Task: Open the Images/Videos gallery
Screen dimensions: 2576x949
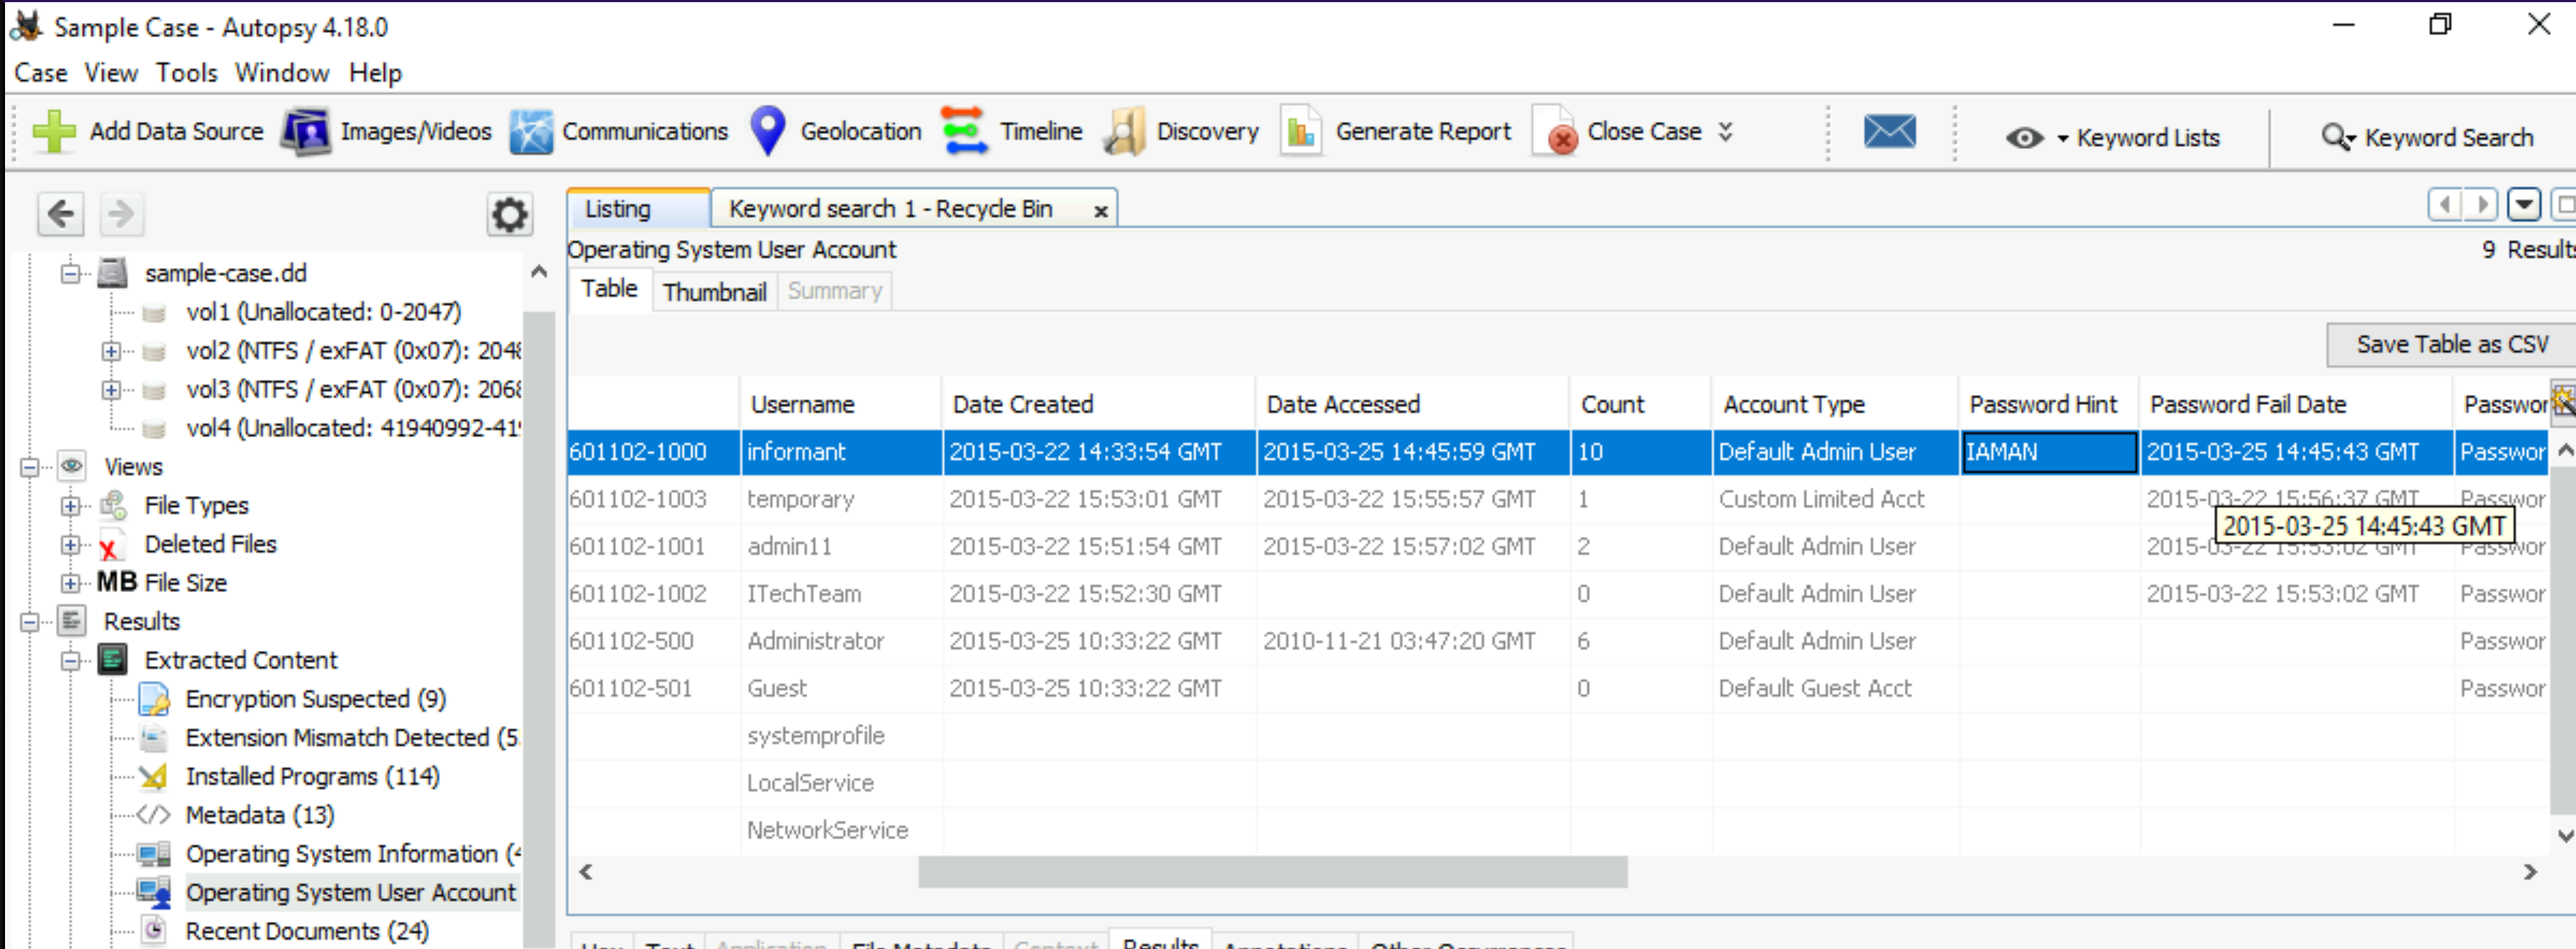Action: (386, 131)
